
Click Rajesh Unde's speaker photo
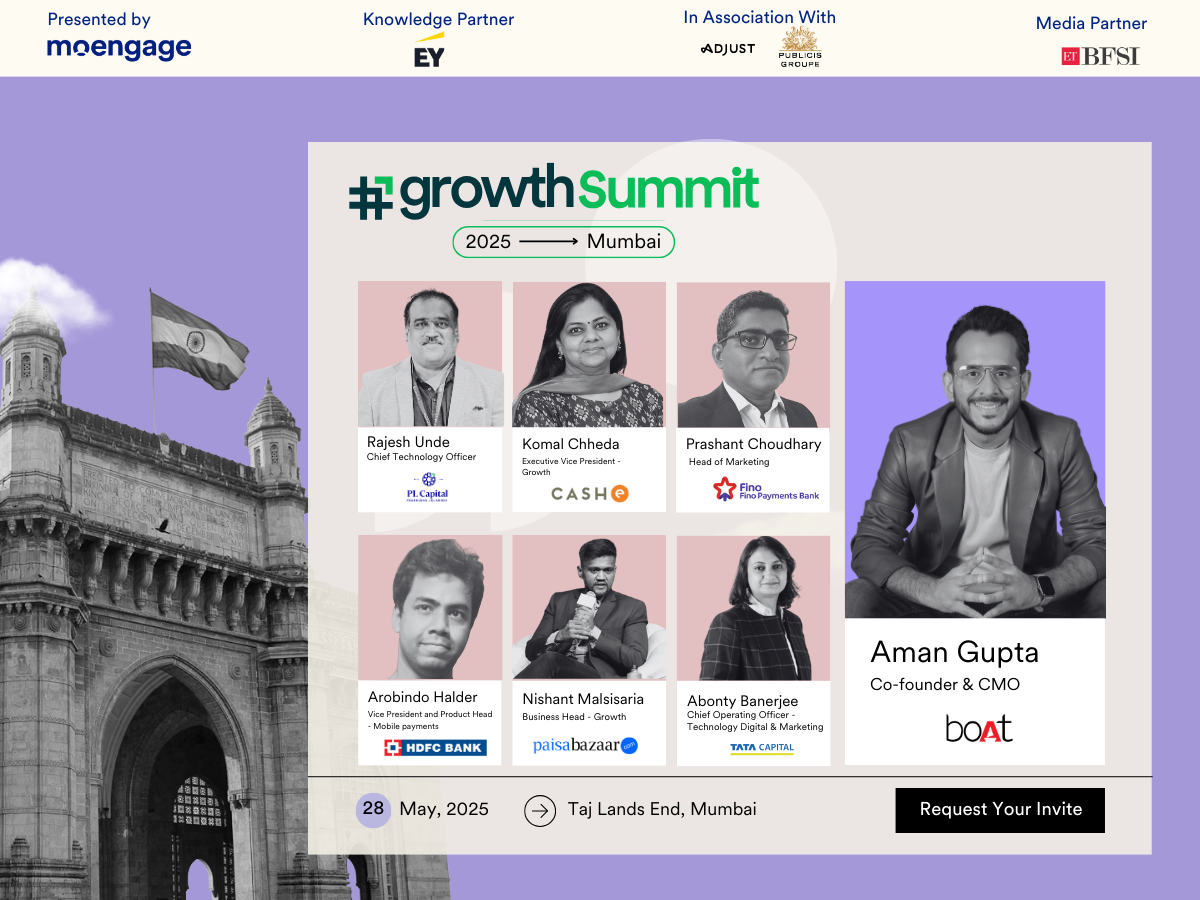[430, 354]
